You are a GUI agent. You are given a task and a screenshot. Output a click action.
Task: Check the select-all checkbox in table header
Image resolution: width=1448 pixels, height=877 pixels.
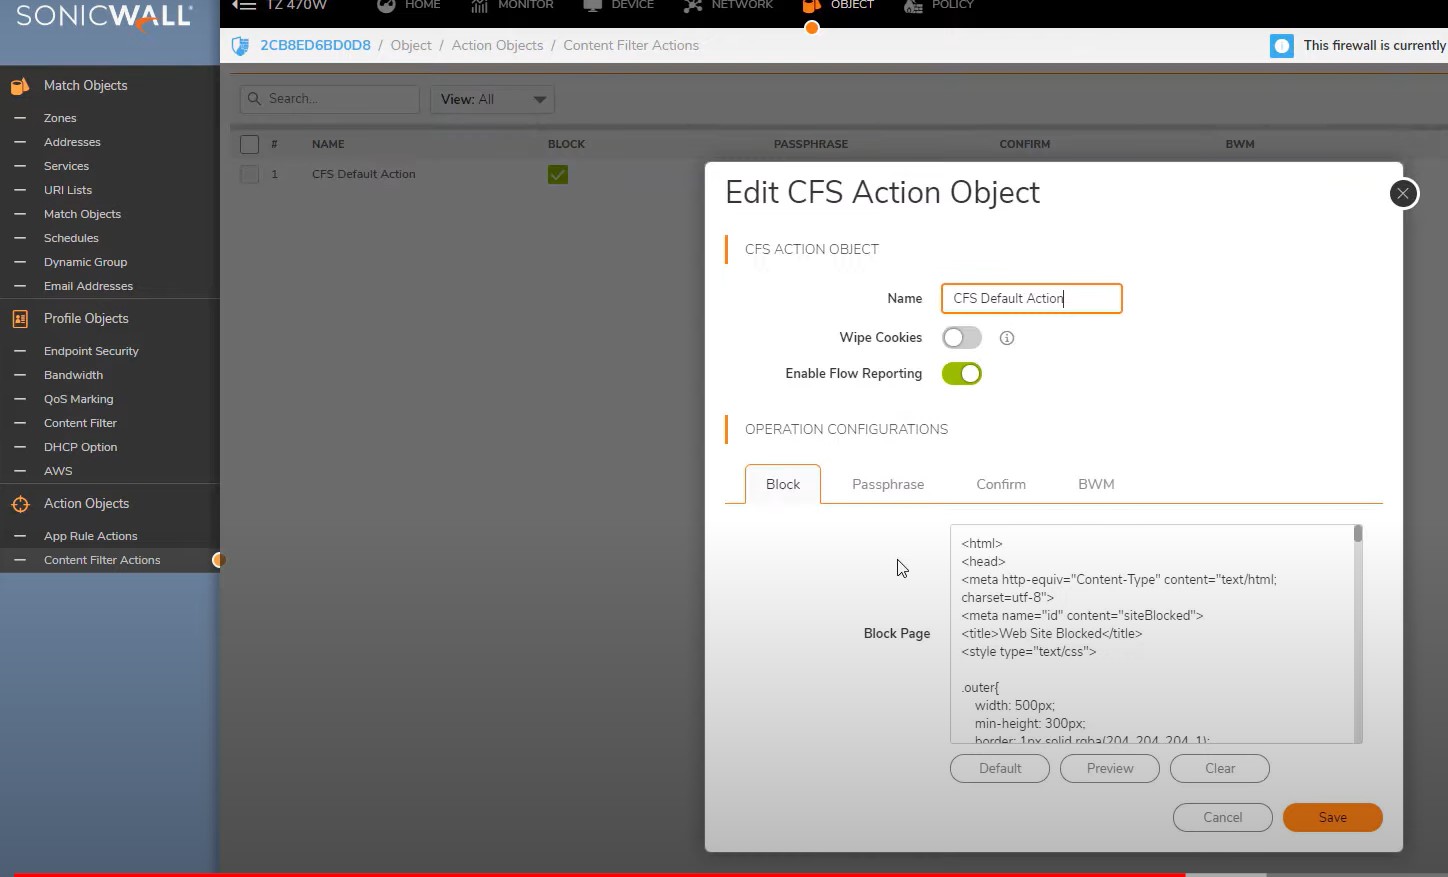[x=250, y=144]
